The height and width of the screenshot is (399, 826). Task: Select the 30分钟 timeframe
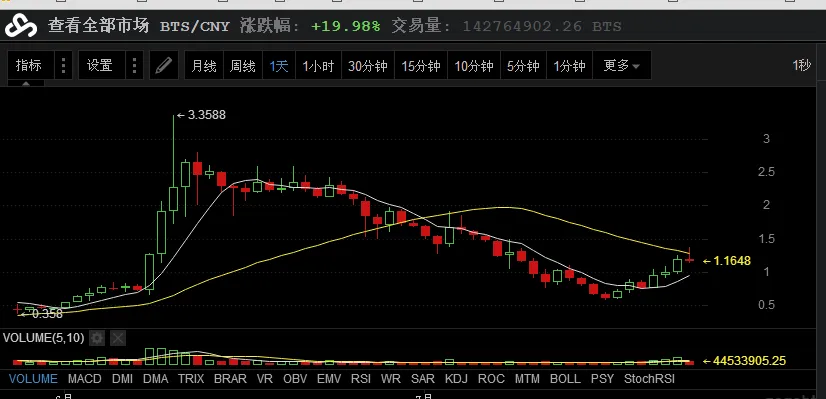tap(368, 65)
